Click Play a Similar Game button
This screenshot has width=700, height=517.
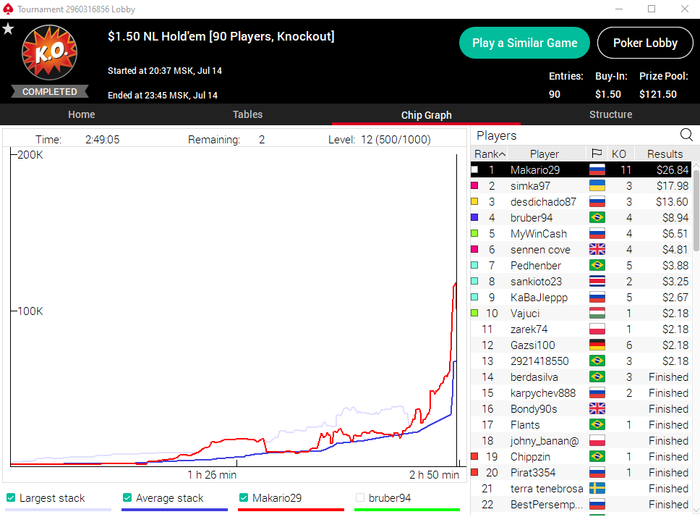pyautogui.click(x=525, y=43)
